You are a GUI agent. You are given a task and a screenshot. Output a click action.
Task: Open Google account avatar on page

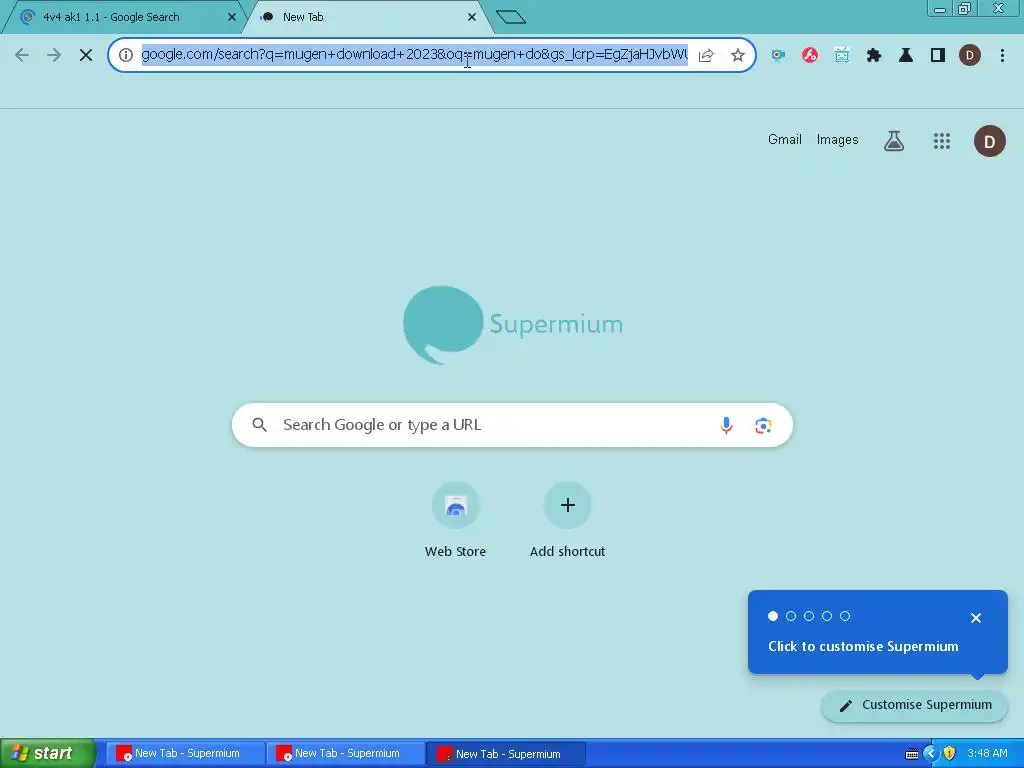click(x=989, y=141)
